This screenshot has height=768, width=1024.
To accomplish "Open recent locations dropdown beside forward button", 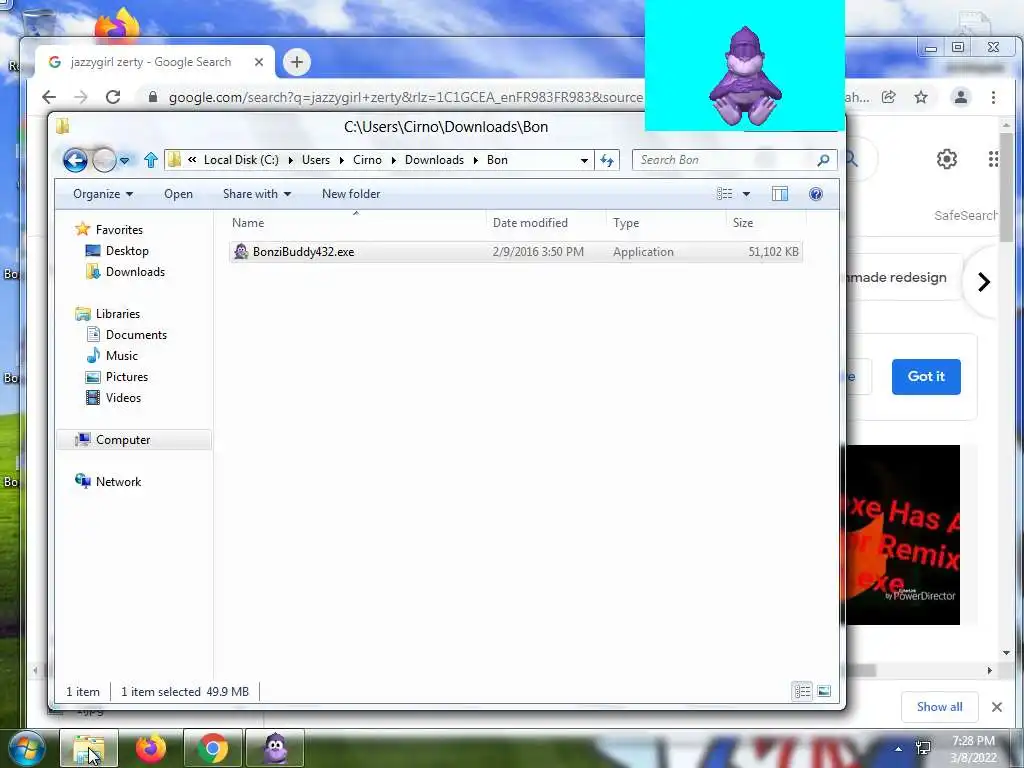I will tap(124, 161).
